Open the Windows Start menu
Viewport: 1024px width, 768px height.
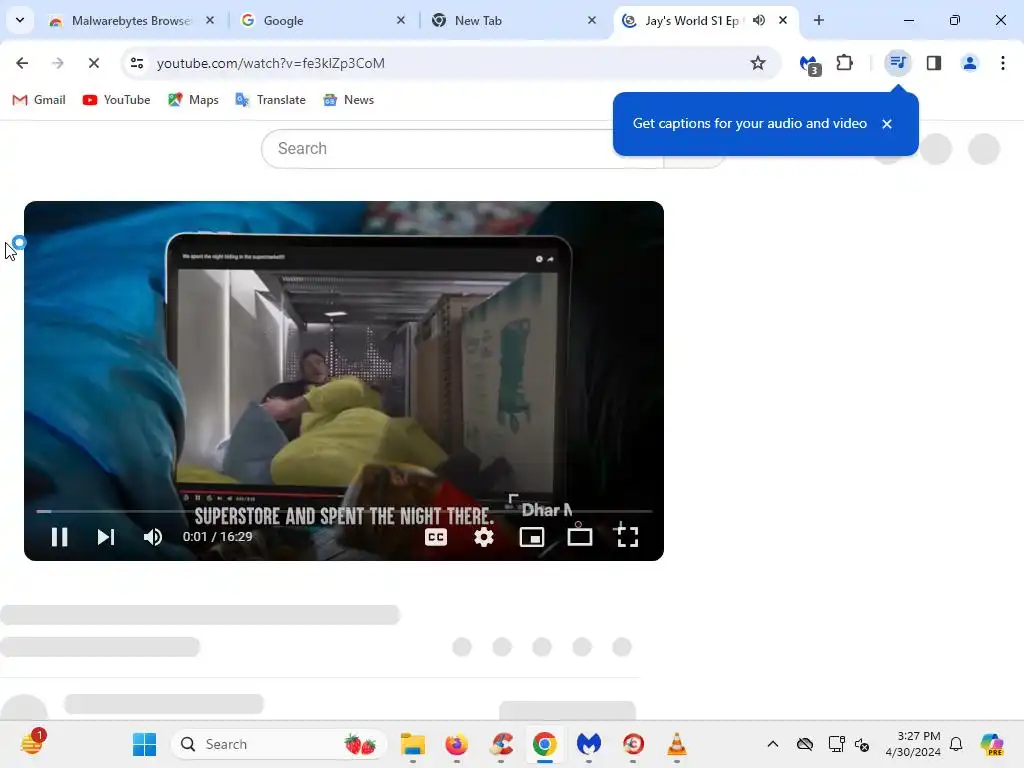144,744
